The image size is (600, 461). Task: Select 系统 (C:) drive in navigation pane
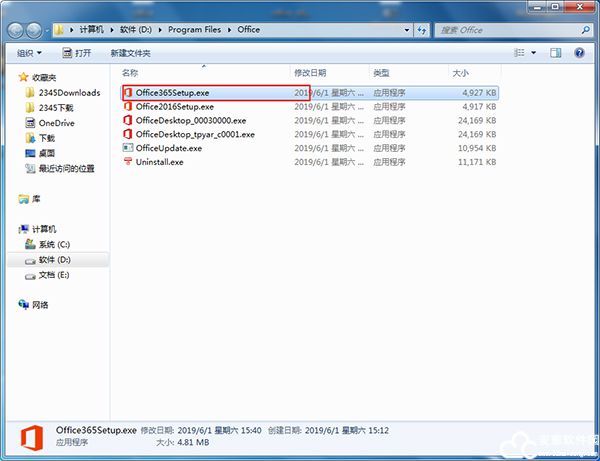pos(54,244)
